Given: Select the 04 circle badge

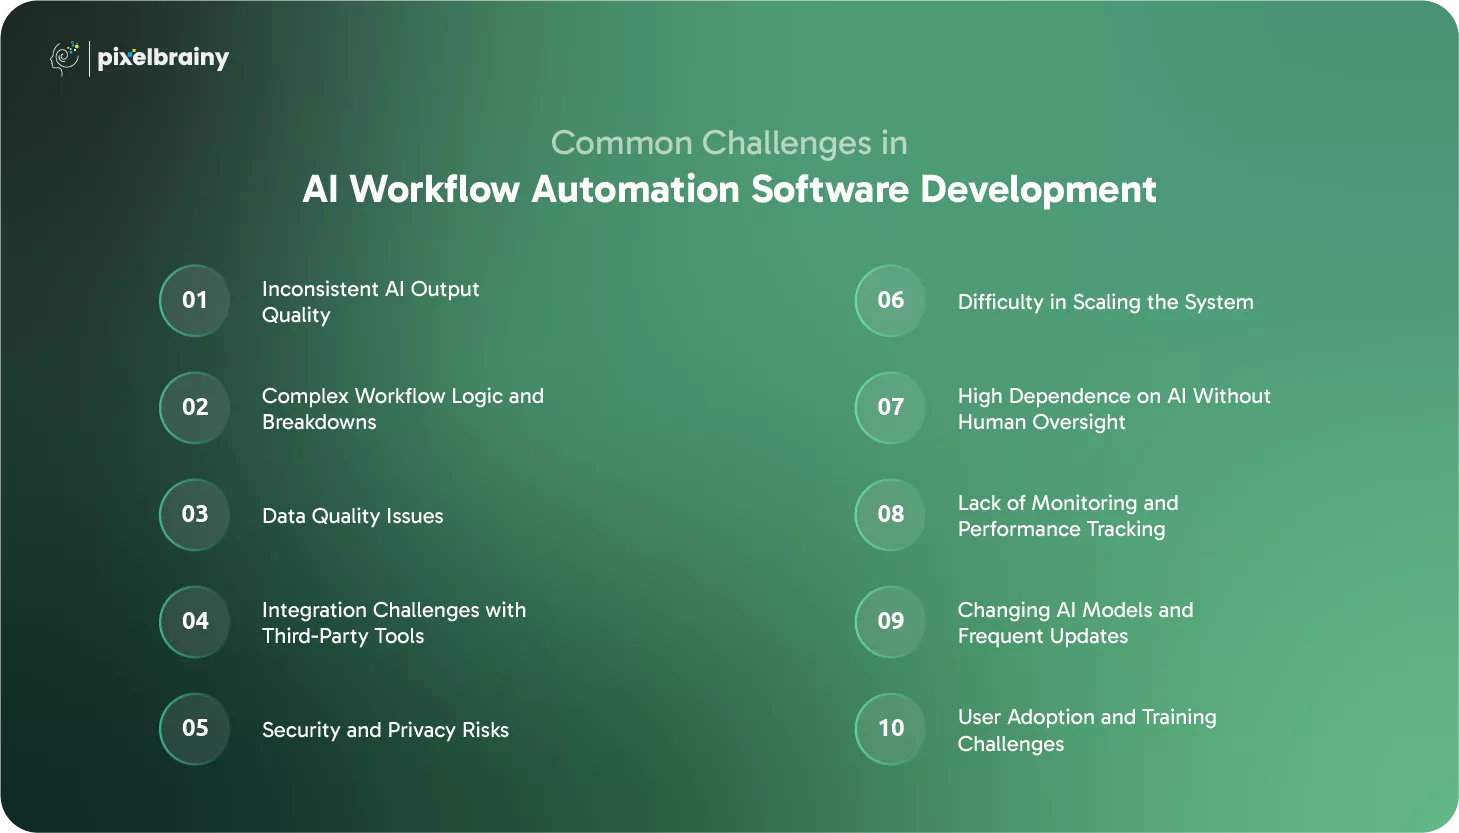Looking at the screenshot, I should (195, 622).
